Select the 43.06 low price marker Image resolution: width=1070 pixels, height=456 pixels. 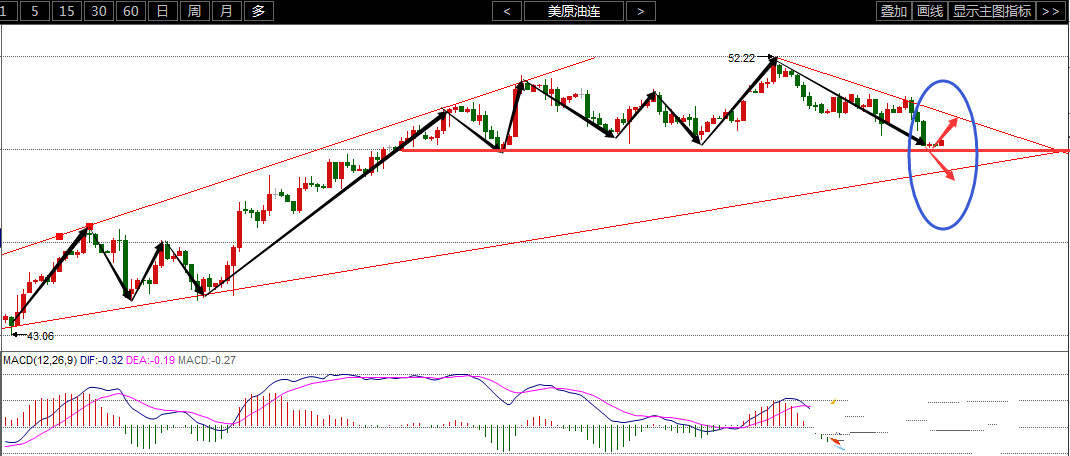click(41, 336)
